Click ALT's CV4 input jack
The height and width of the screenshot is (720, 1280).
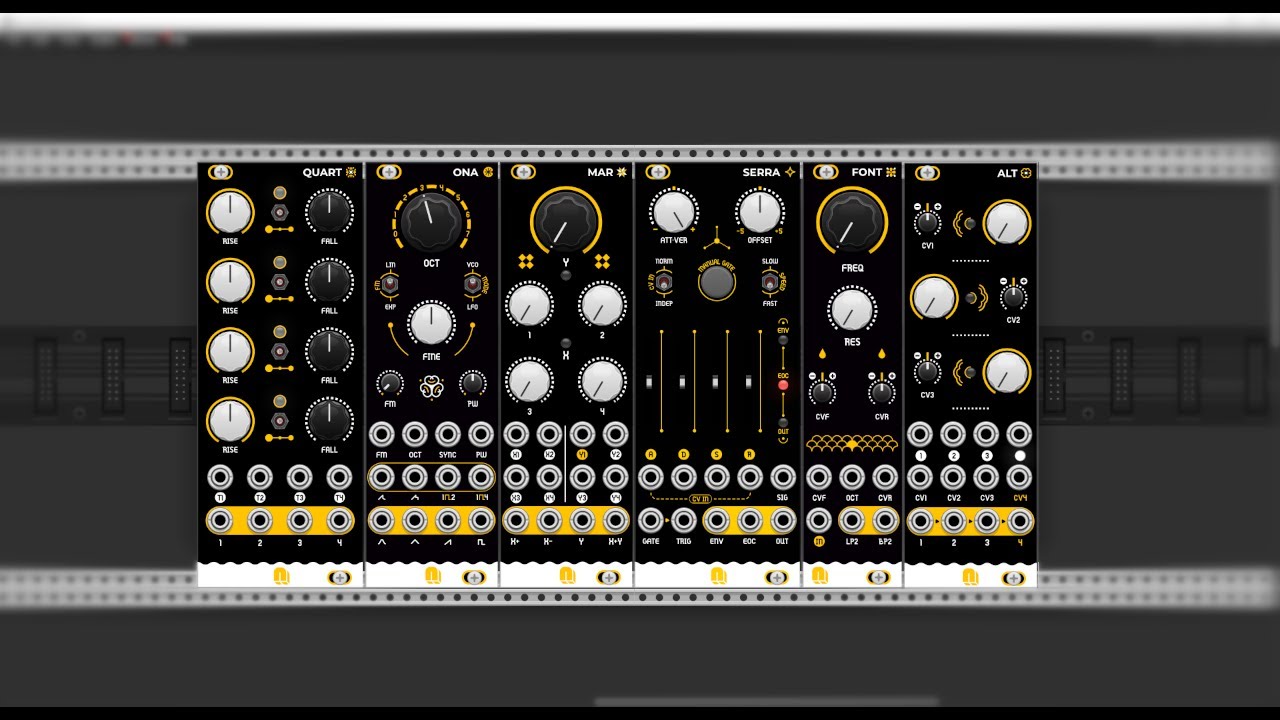point(1019,477)
